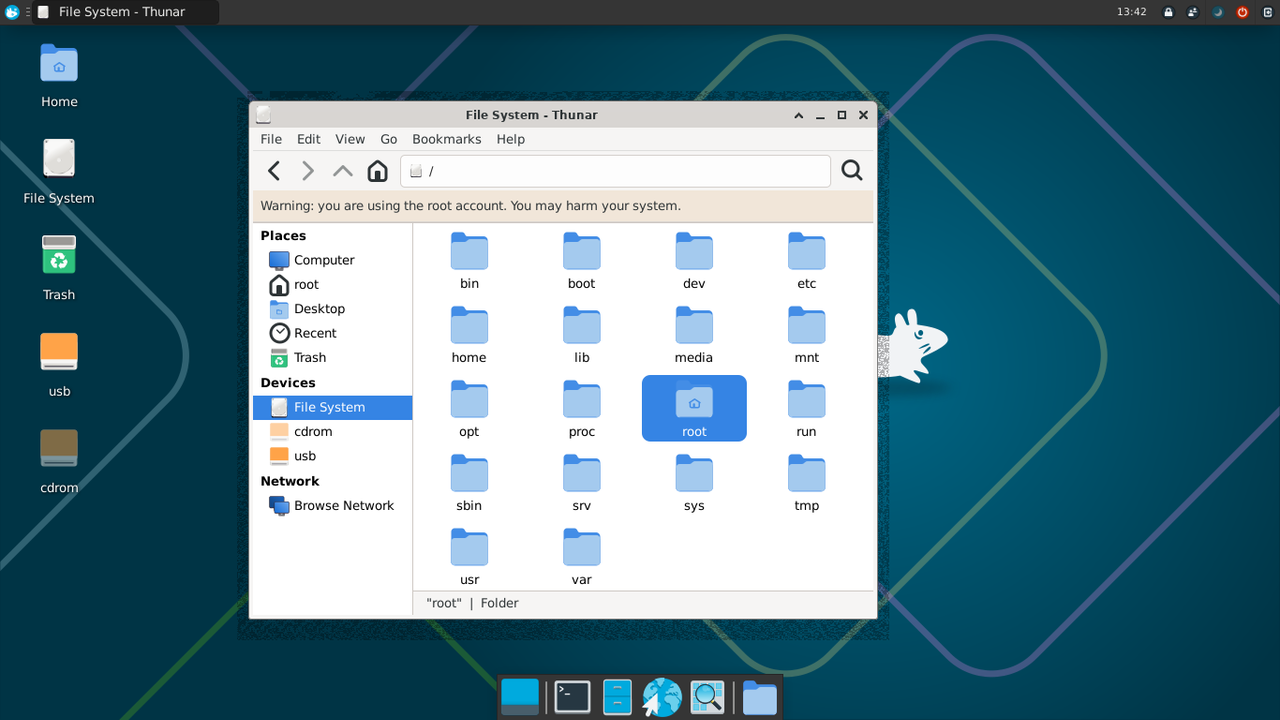The height and width of the screenshot is (720, 1280).
Task: Click the lock screen icon in the panel
Action: pos(1168,12)
